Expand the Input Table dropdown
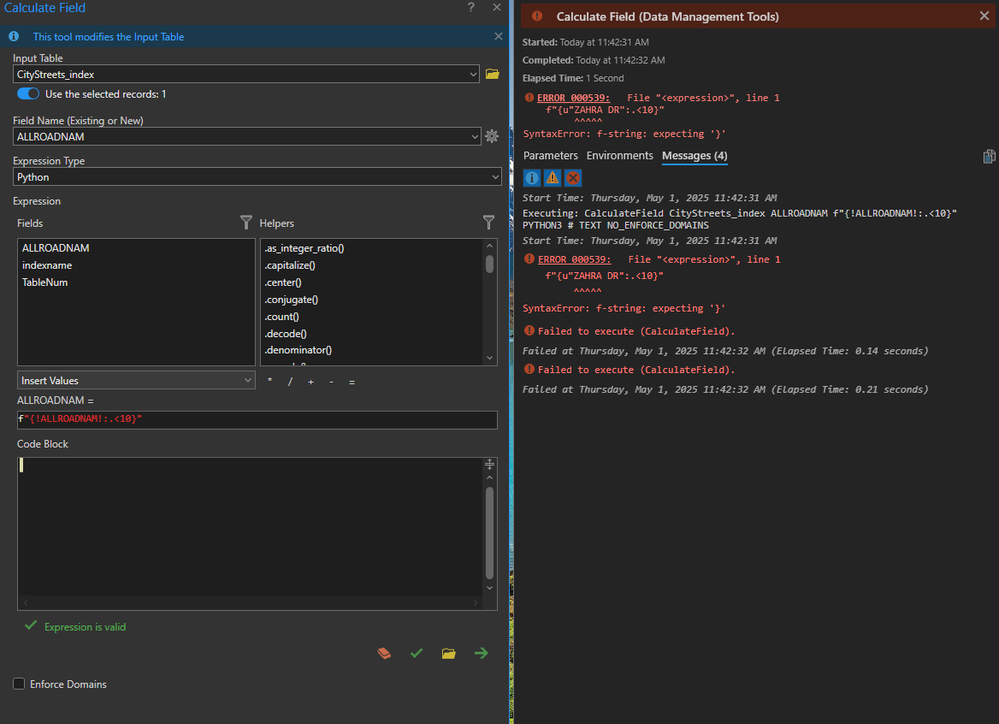The image size is (999, 724). click(x=473, y=74)
